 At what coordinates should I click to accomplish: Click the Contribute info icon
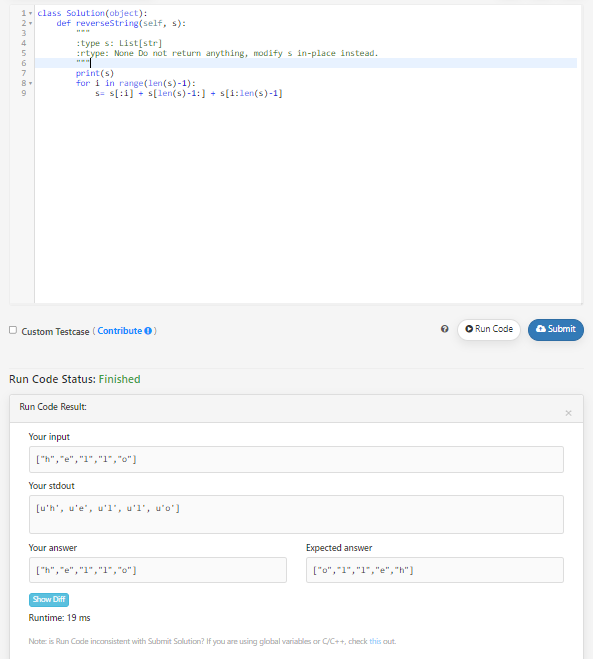point(148,331)
